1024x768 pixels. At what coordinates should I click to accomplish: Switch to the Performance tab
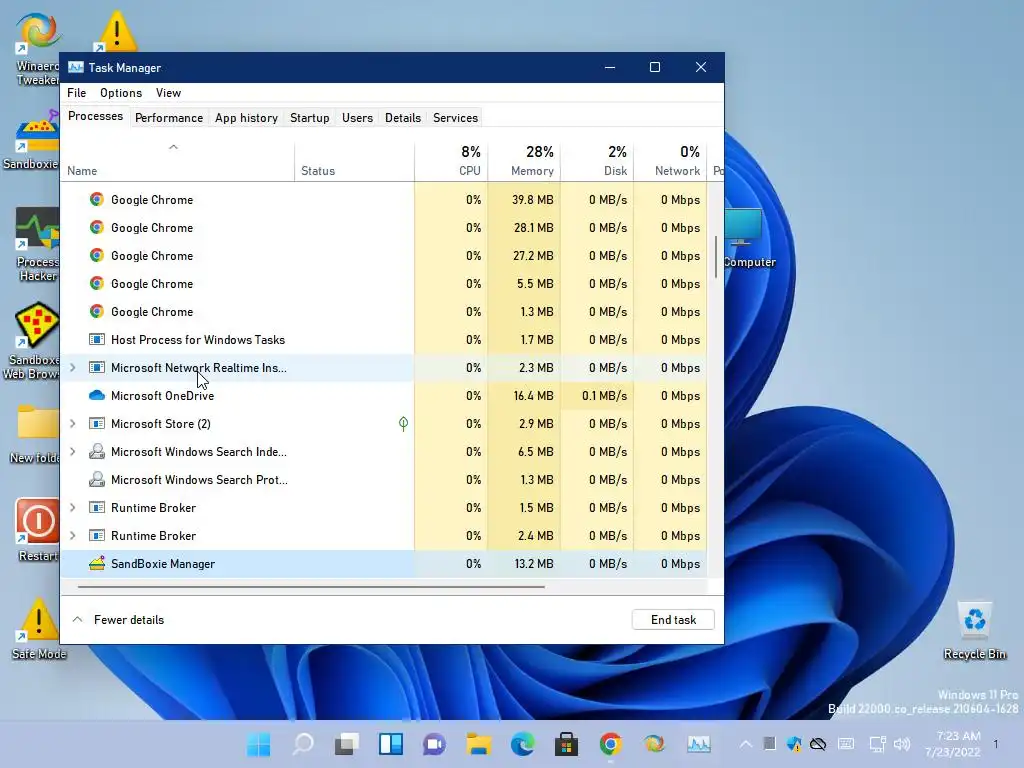(168, 118)
